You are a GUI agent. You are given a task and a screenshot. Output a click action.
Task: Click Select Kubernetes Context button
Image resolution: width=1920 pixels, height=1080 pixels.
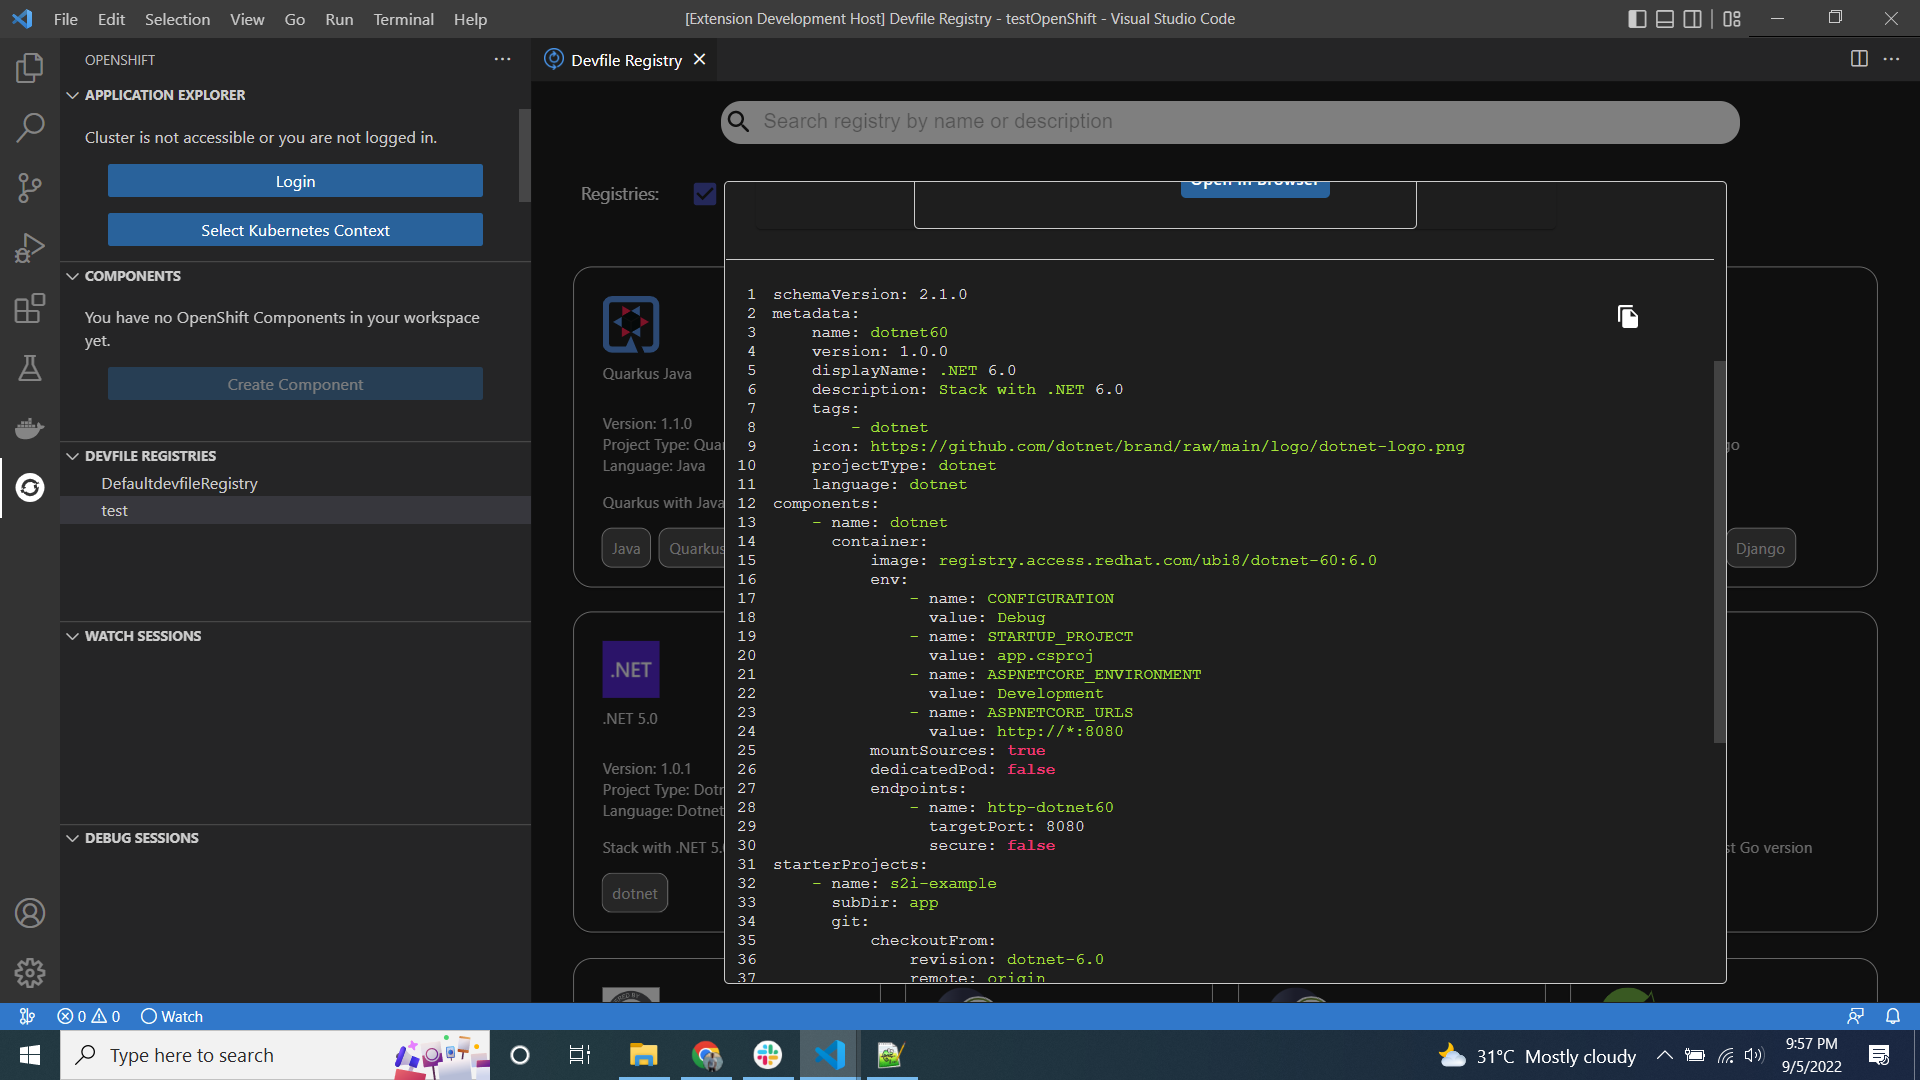click(295, 230)
